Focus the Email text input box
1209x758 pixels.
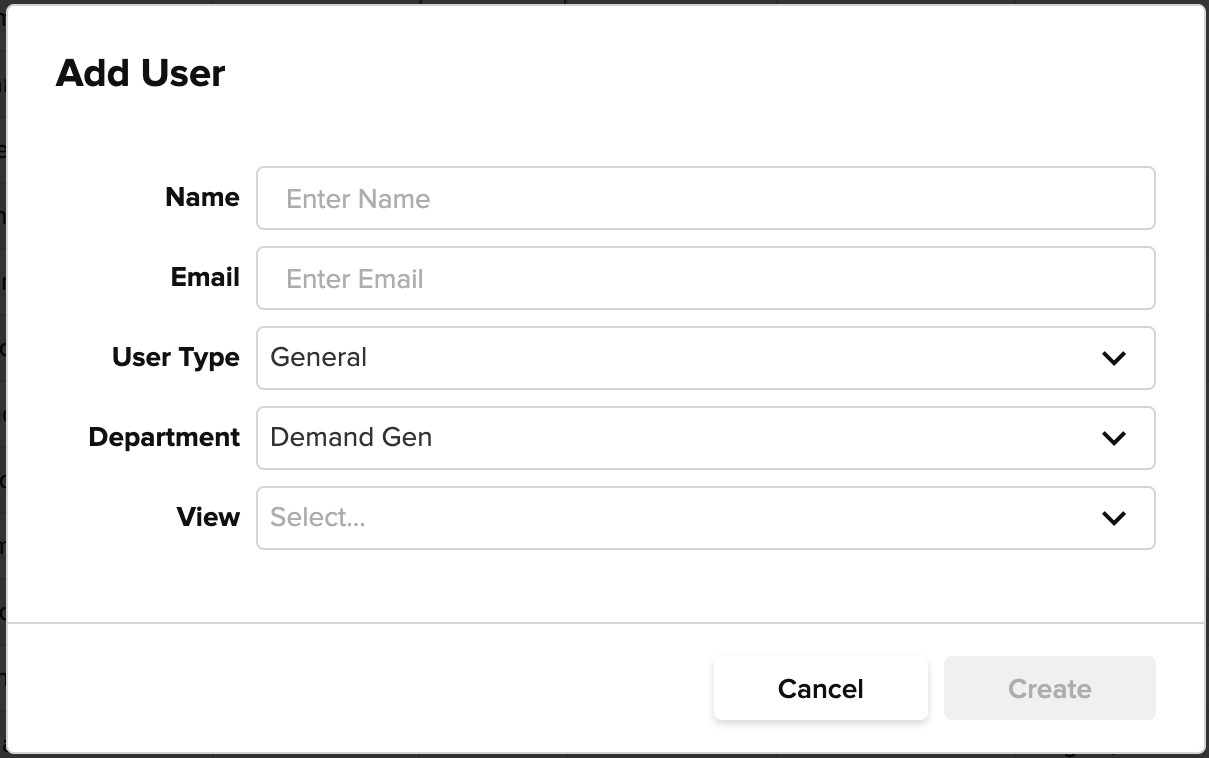706,278
